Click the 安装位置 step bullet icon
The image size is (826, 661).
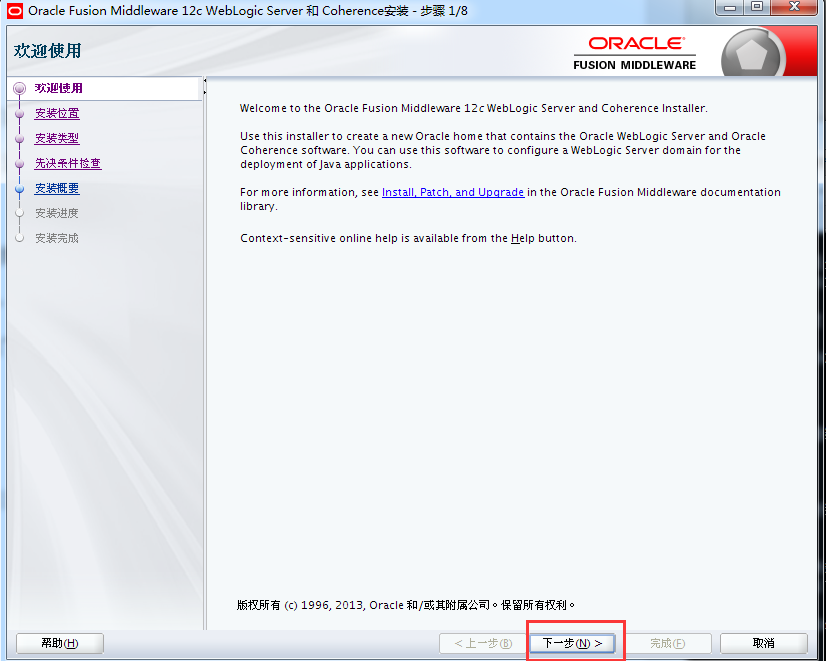pos(19,113)
